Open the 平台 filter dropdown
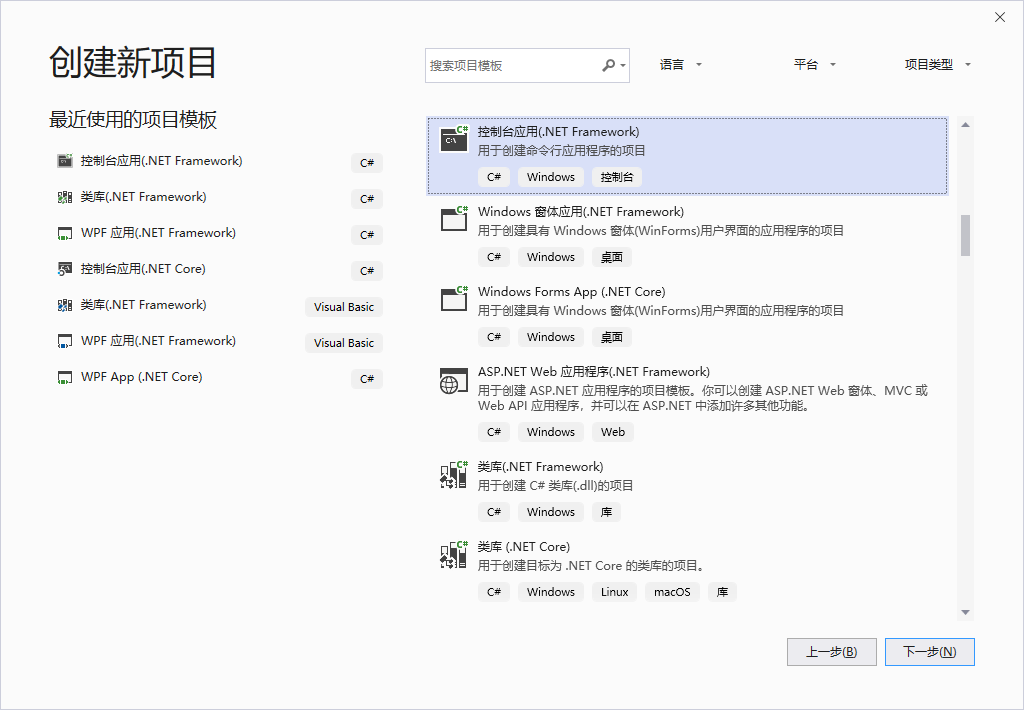 [x=814, y=65]
